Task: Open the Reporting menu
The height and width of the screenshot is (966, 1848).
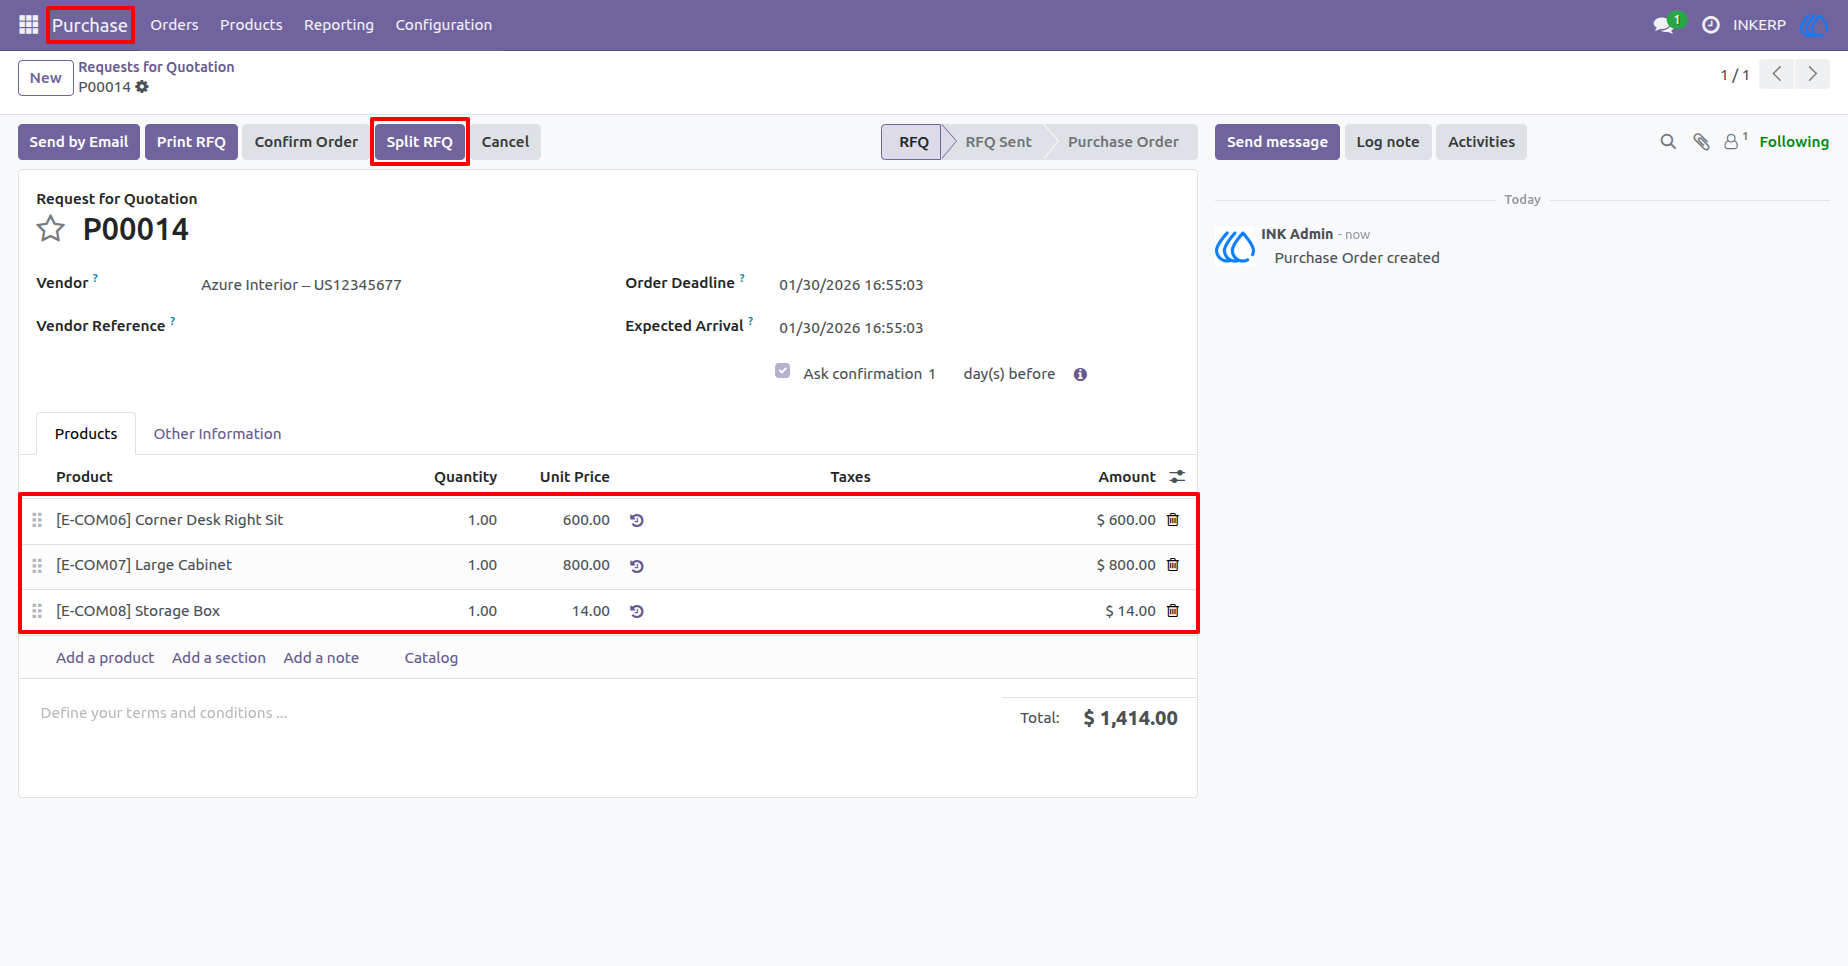Action: coord(339,25)
